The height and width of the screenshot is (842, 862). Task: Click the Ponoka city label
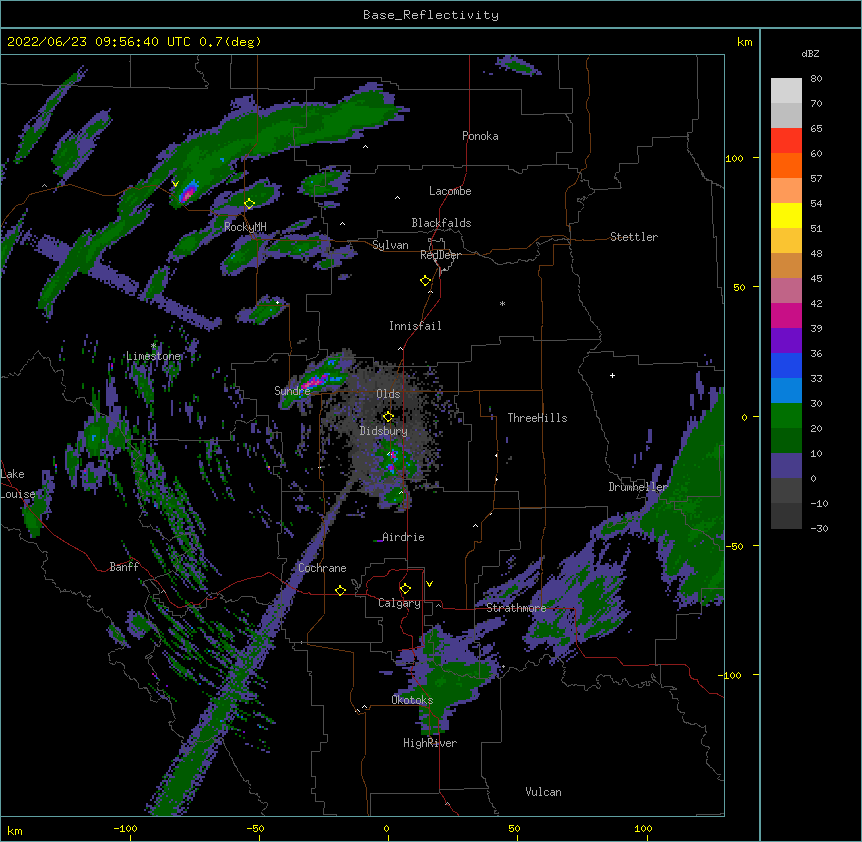pos(480,136)
